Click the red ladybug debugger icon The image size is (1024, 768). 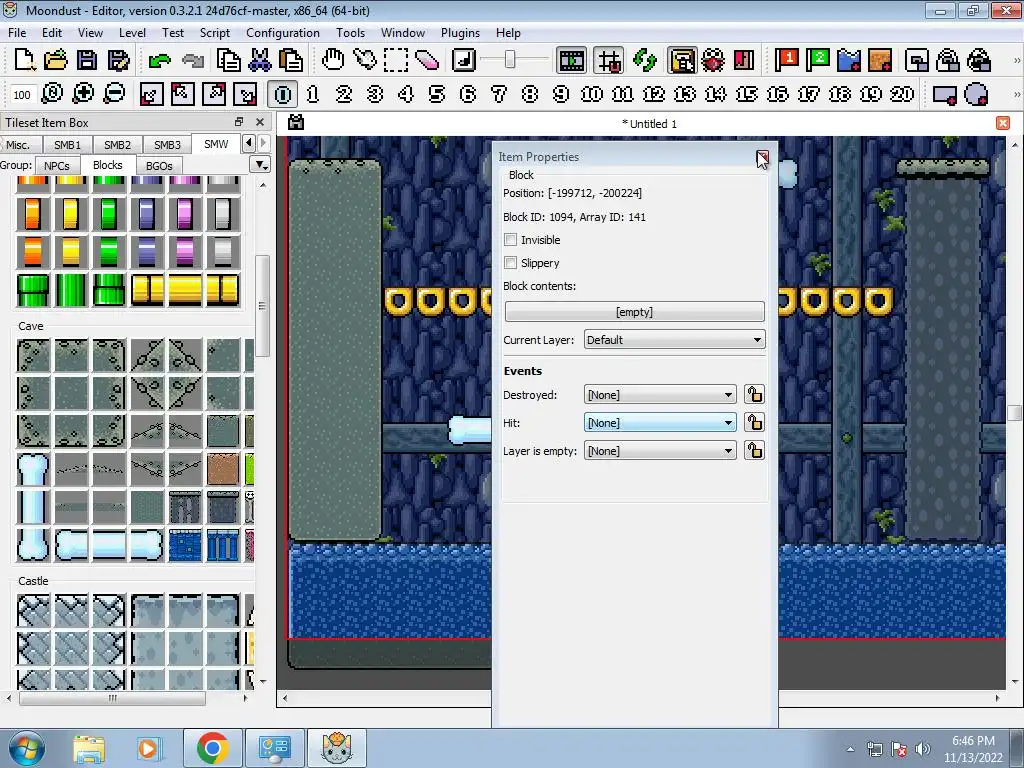pyautogui.click(x=713, y=60)
